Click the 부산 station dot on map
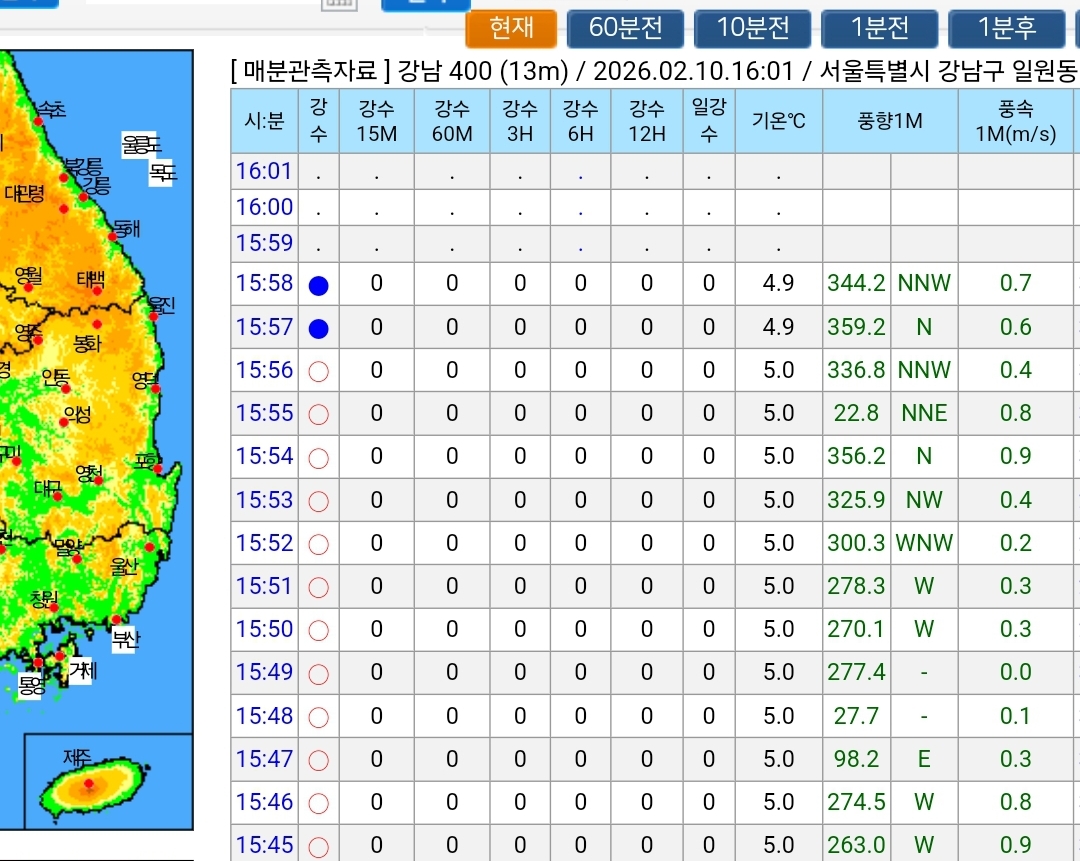This screenshot has width=1080, height=861. click(116, 620)
